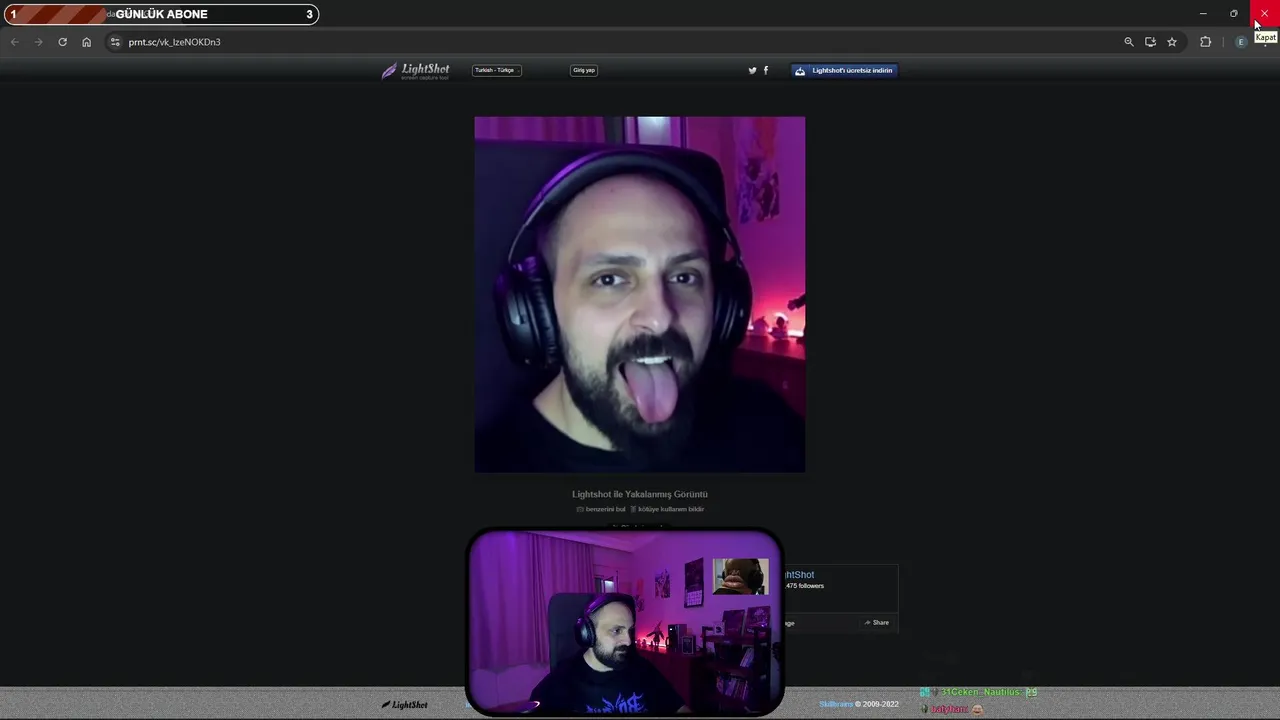1280x720 pixels.
Task: Open the Turkish - Türkçe language dropdown
Action: click(497, 70)
